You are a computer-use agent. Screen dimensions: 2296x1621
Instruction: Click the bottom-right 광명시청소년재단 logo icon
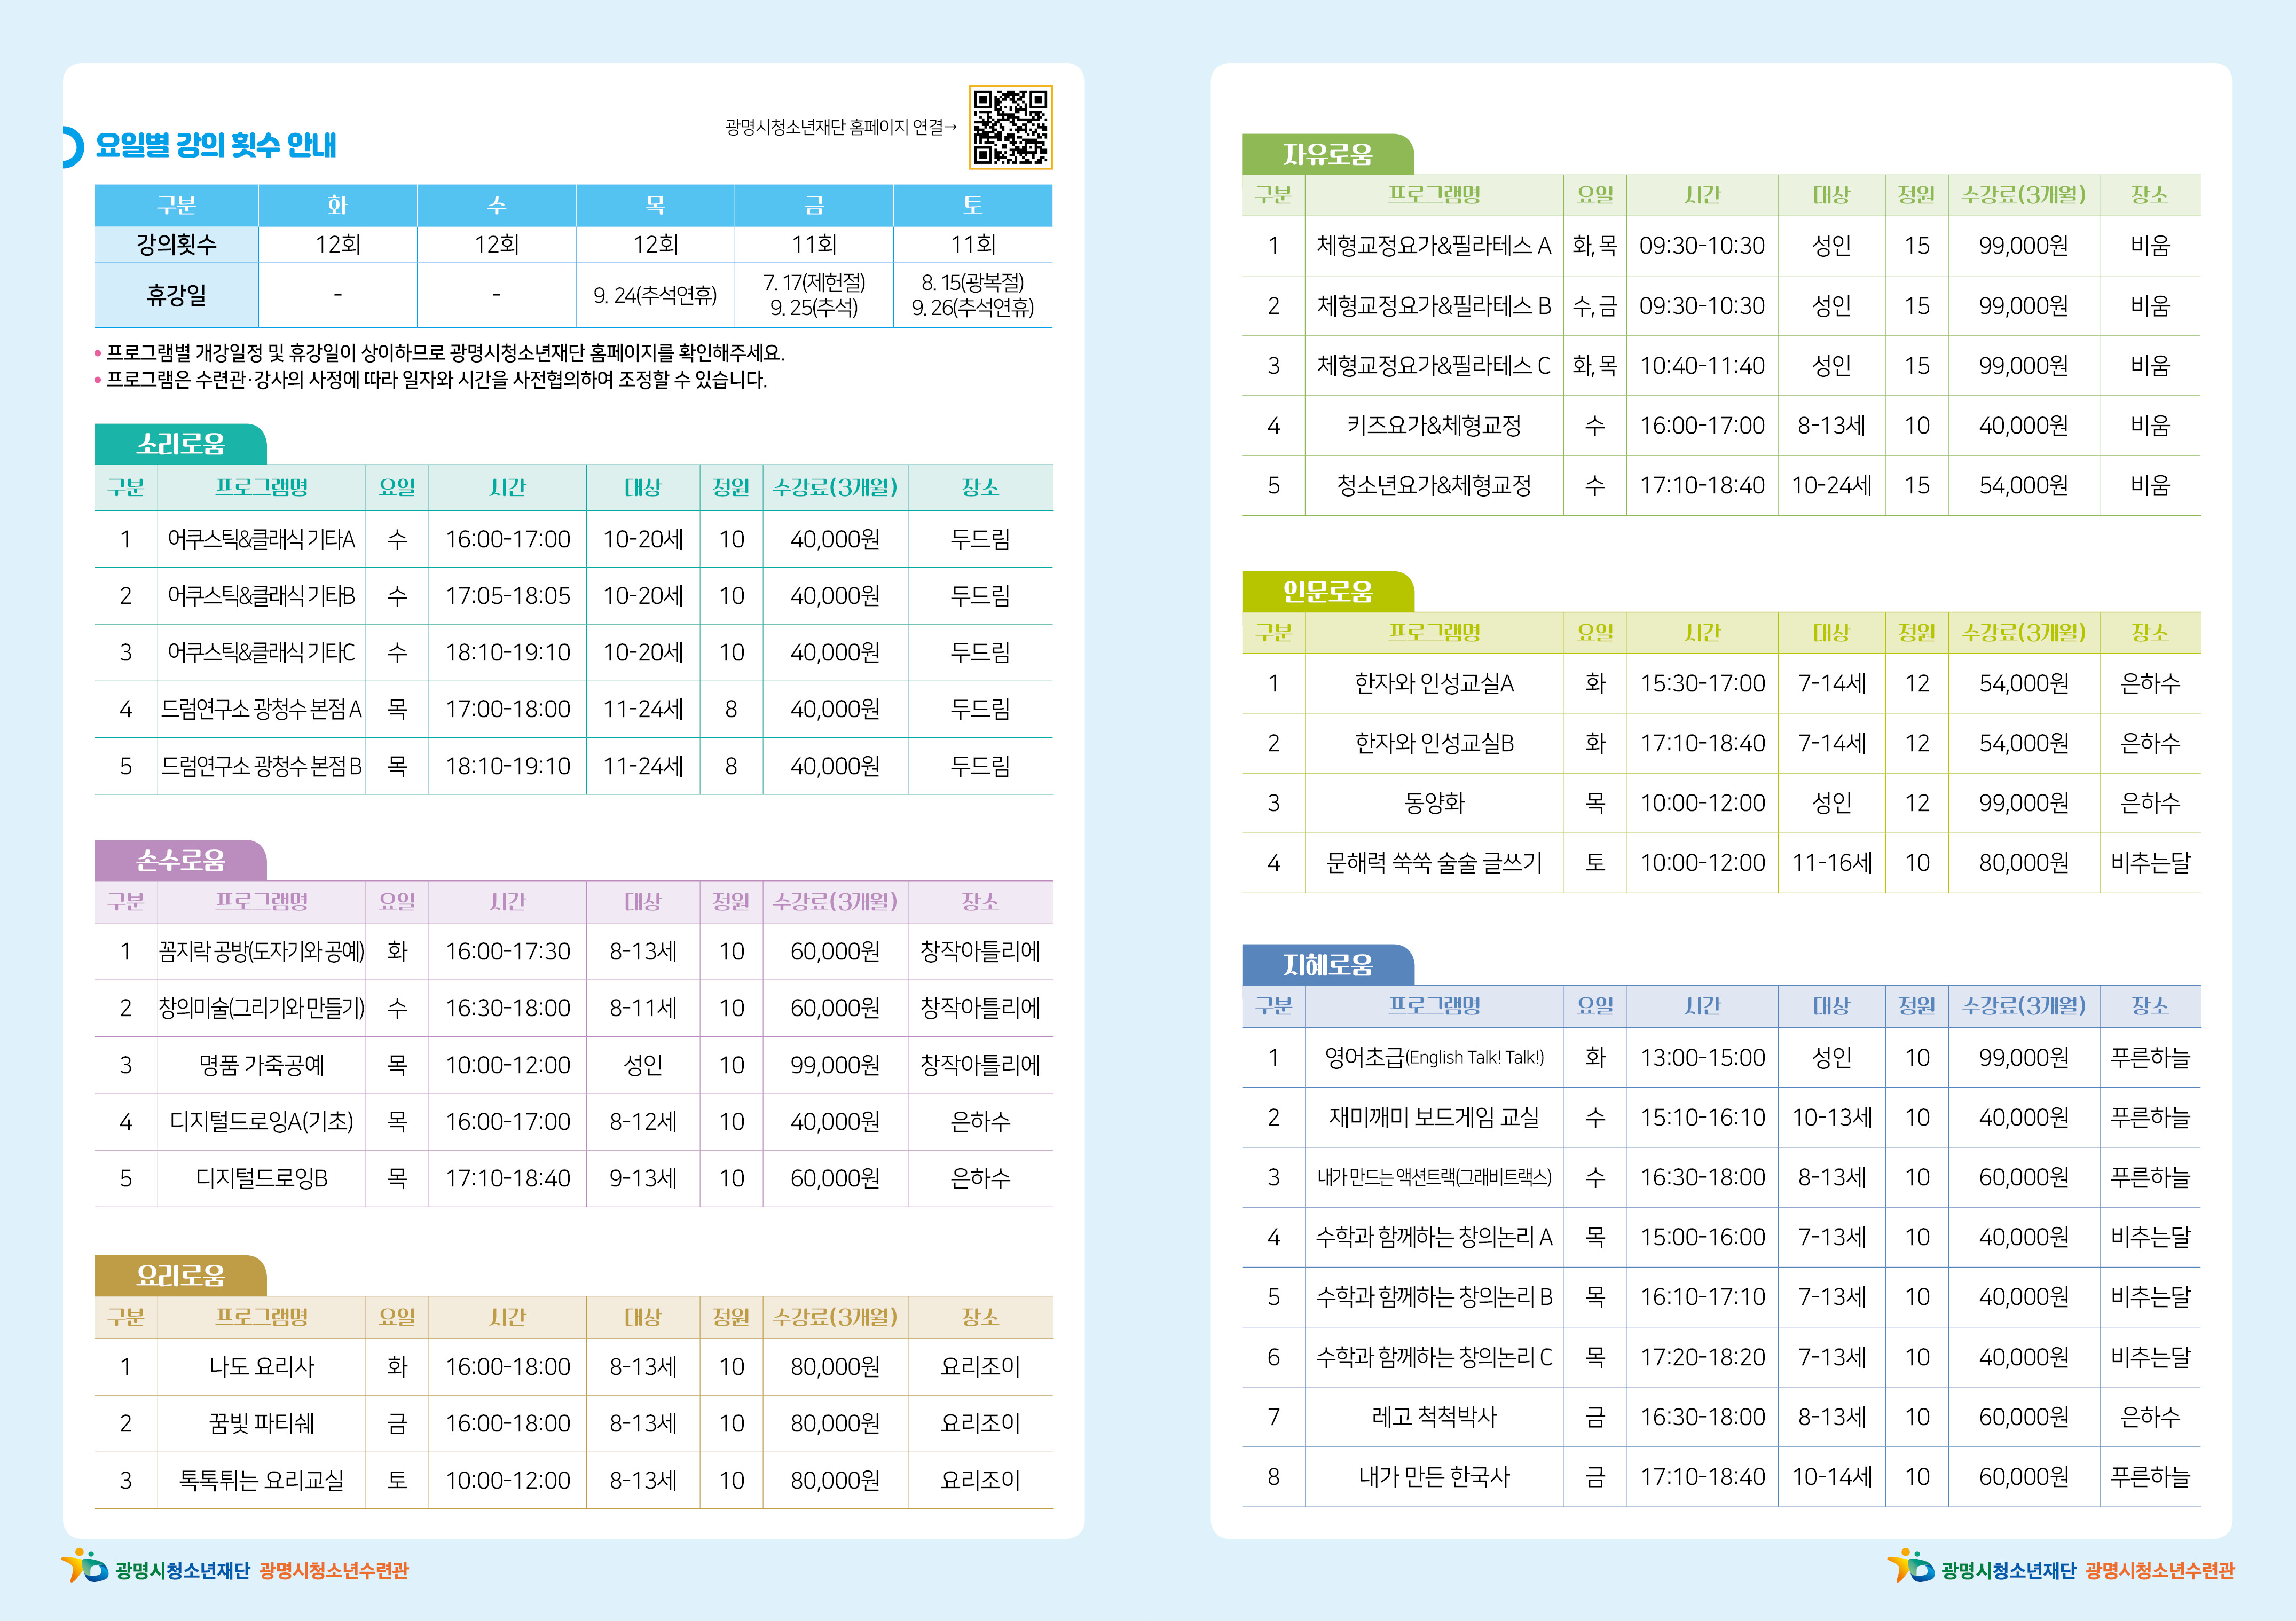tap(1910, 1565)
